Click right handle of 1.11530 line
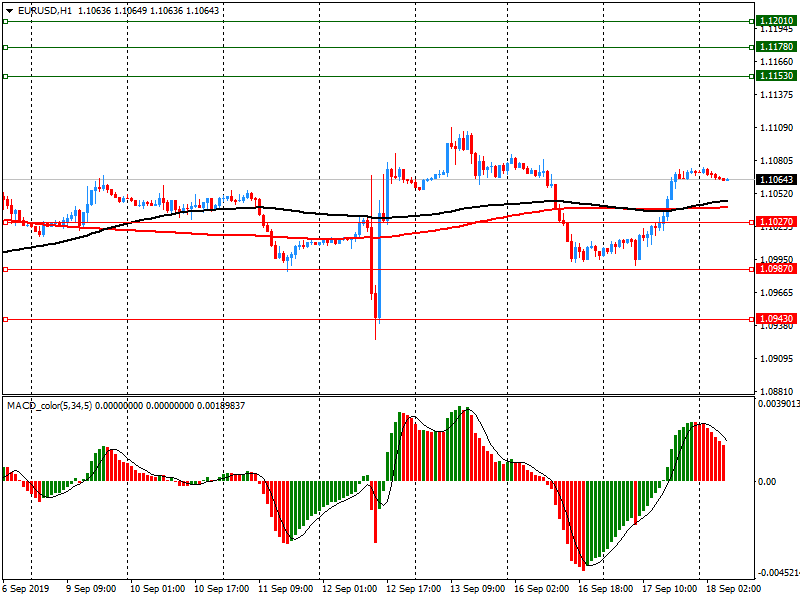The width and height of the screenshot is (800, 600). pos(752,77)
